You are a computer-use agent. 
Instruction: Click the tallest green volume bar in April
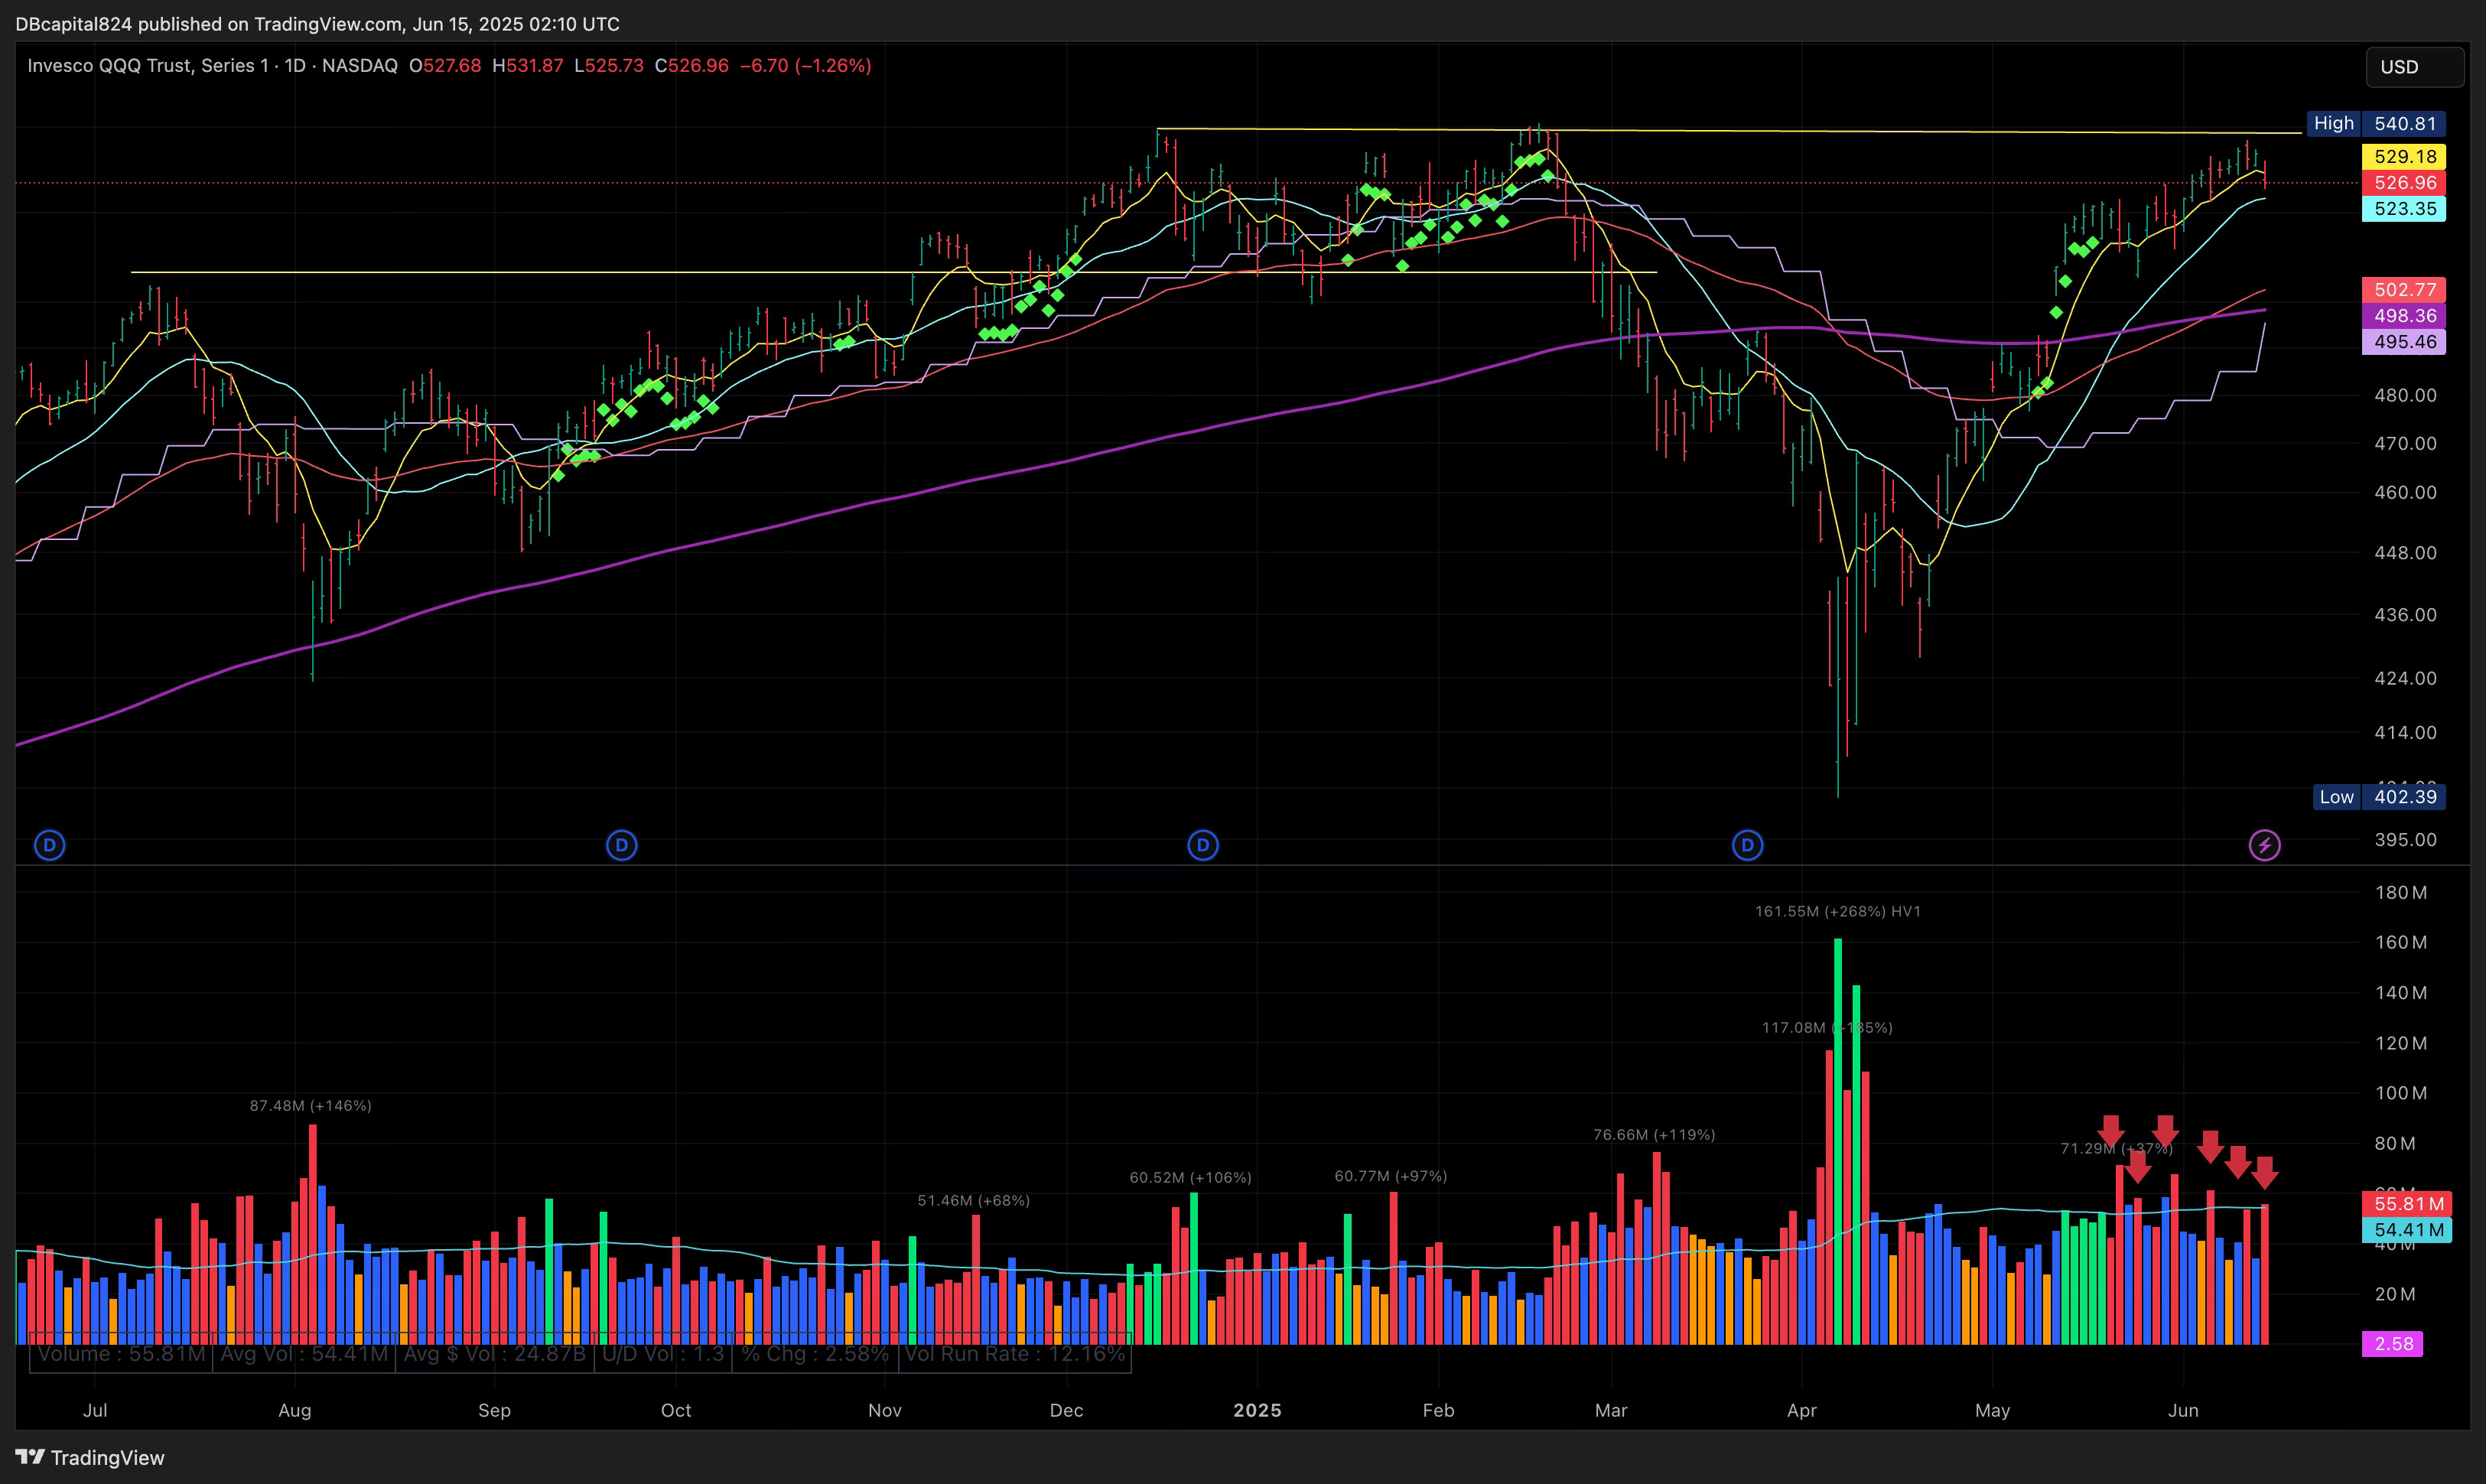pyautogui.click(x=1838, y=1141)
